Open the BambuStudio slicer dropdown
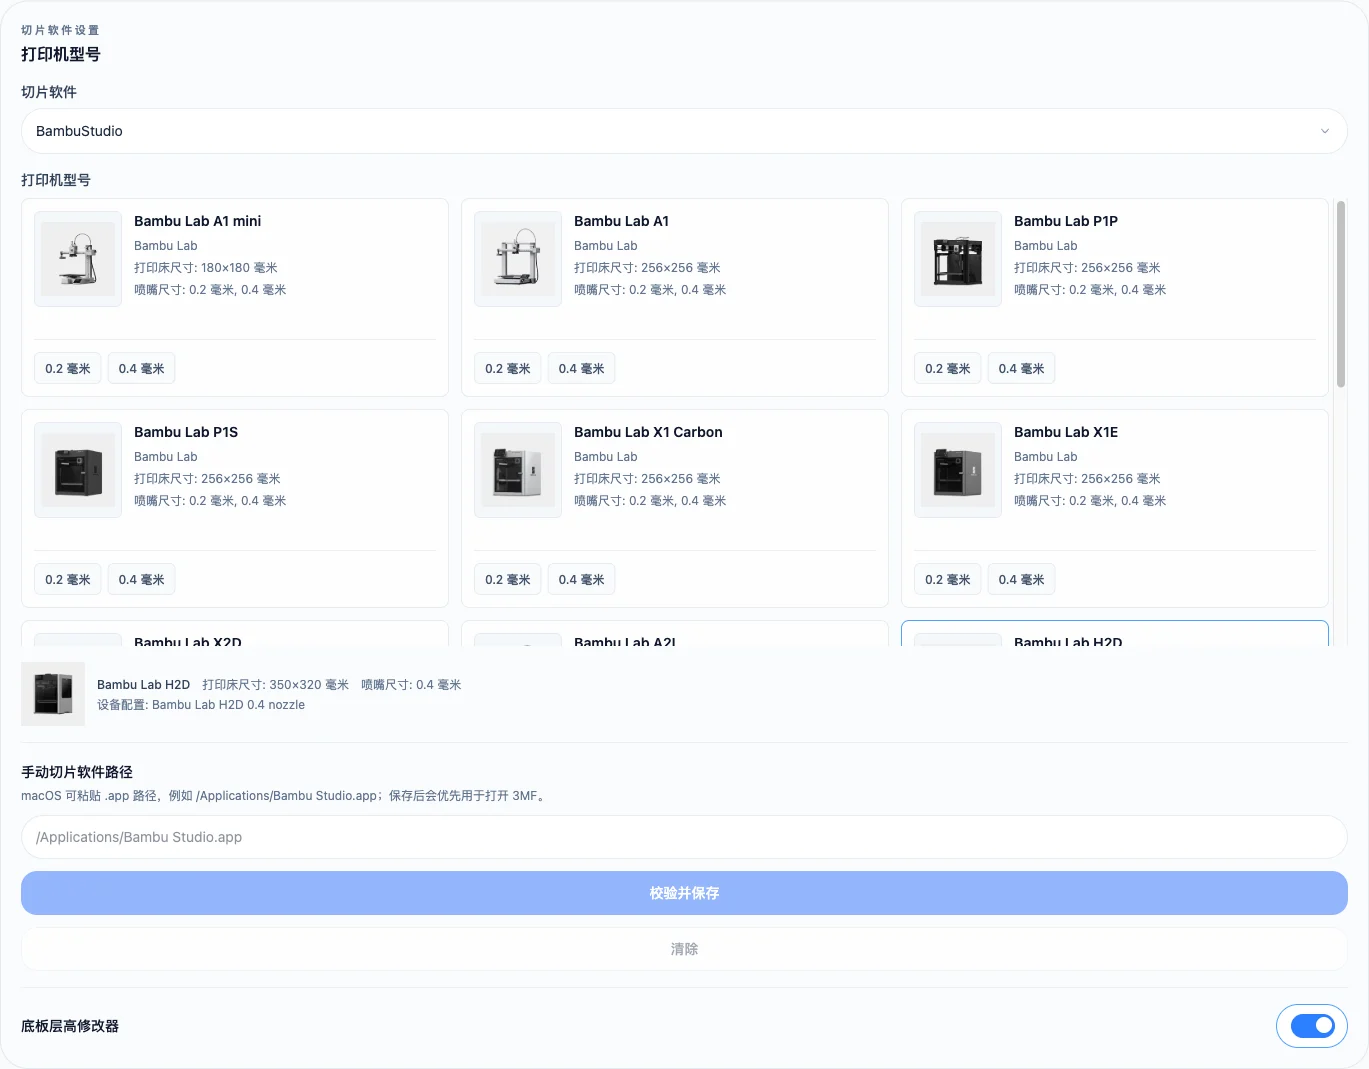 684,131
